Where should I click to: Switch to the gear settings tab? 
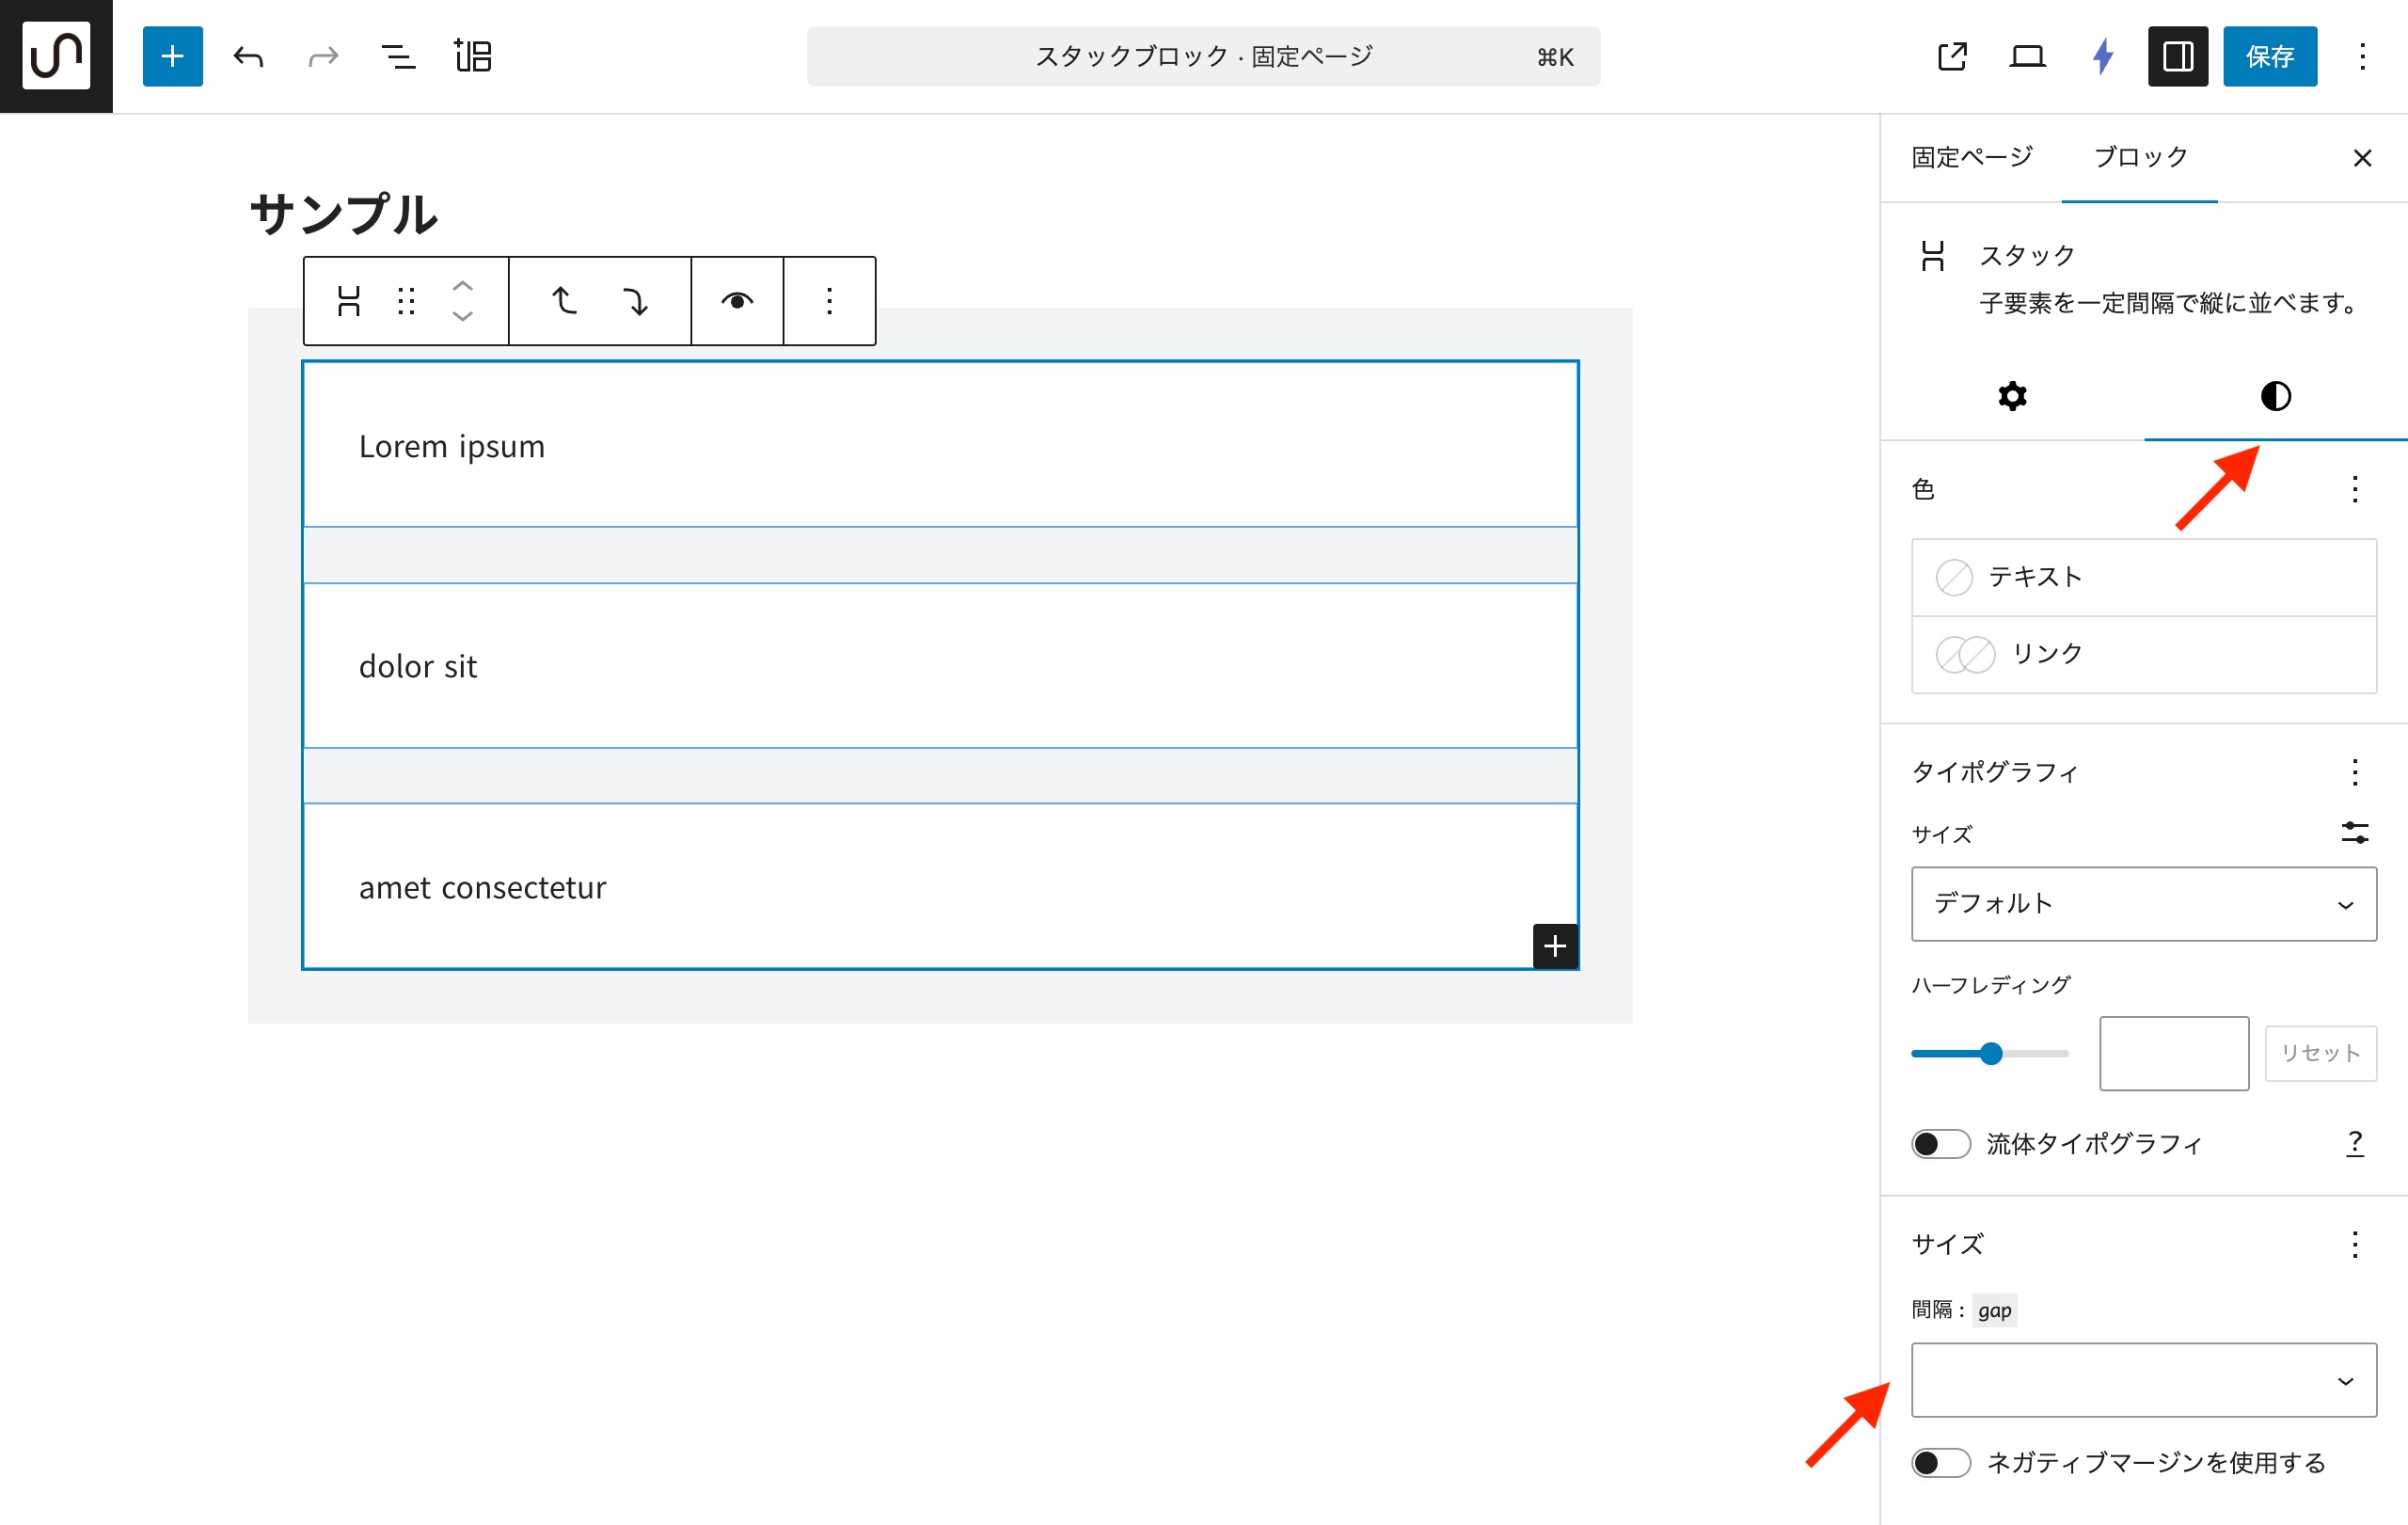[2012, 396]
